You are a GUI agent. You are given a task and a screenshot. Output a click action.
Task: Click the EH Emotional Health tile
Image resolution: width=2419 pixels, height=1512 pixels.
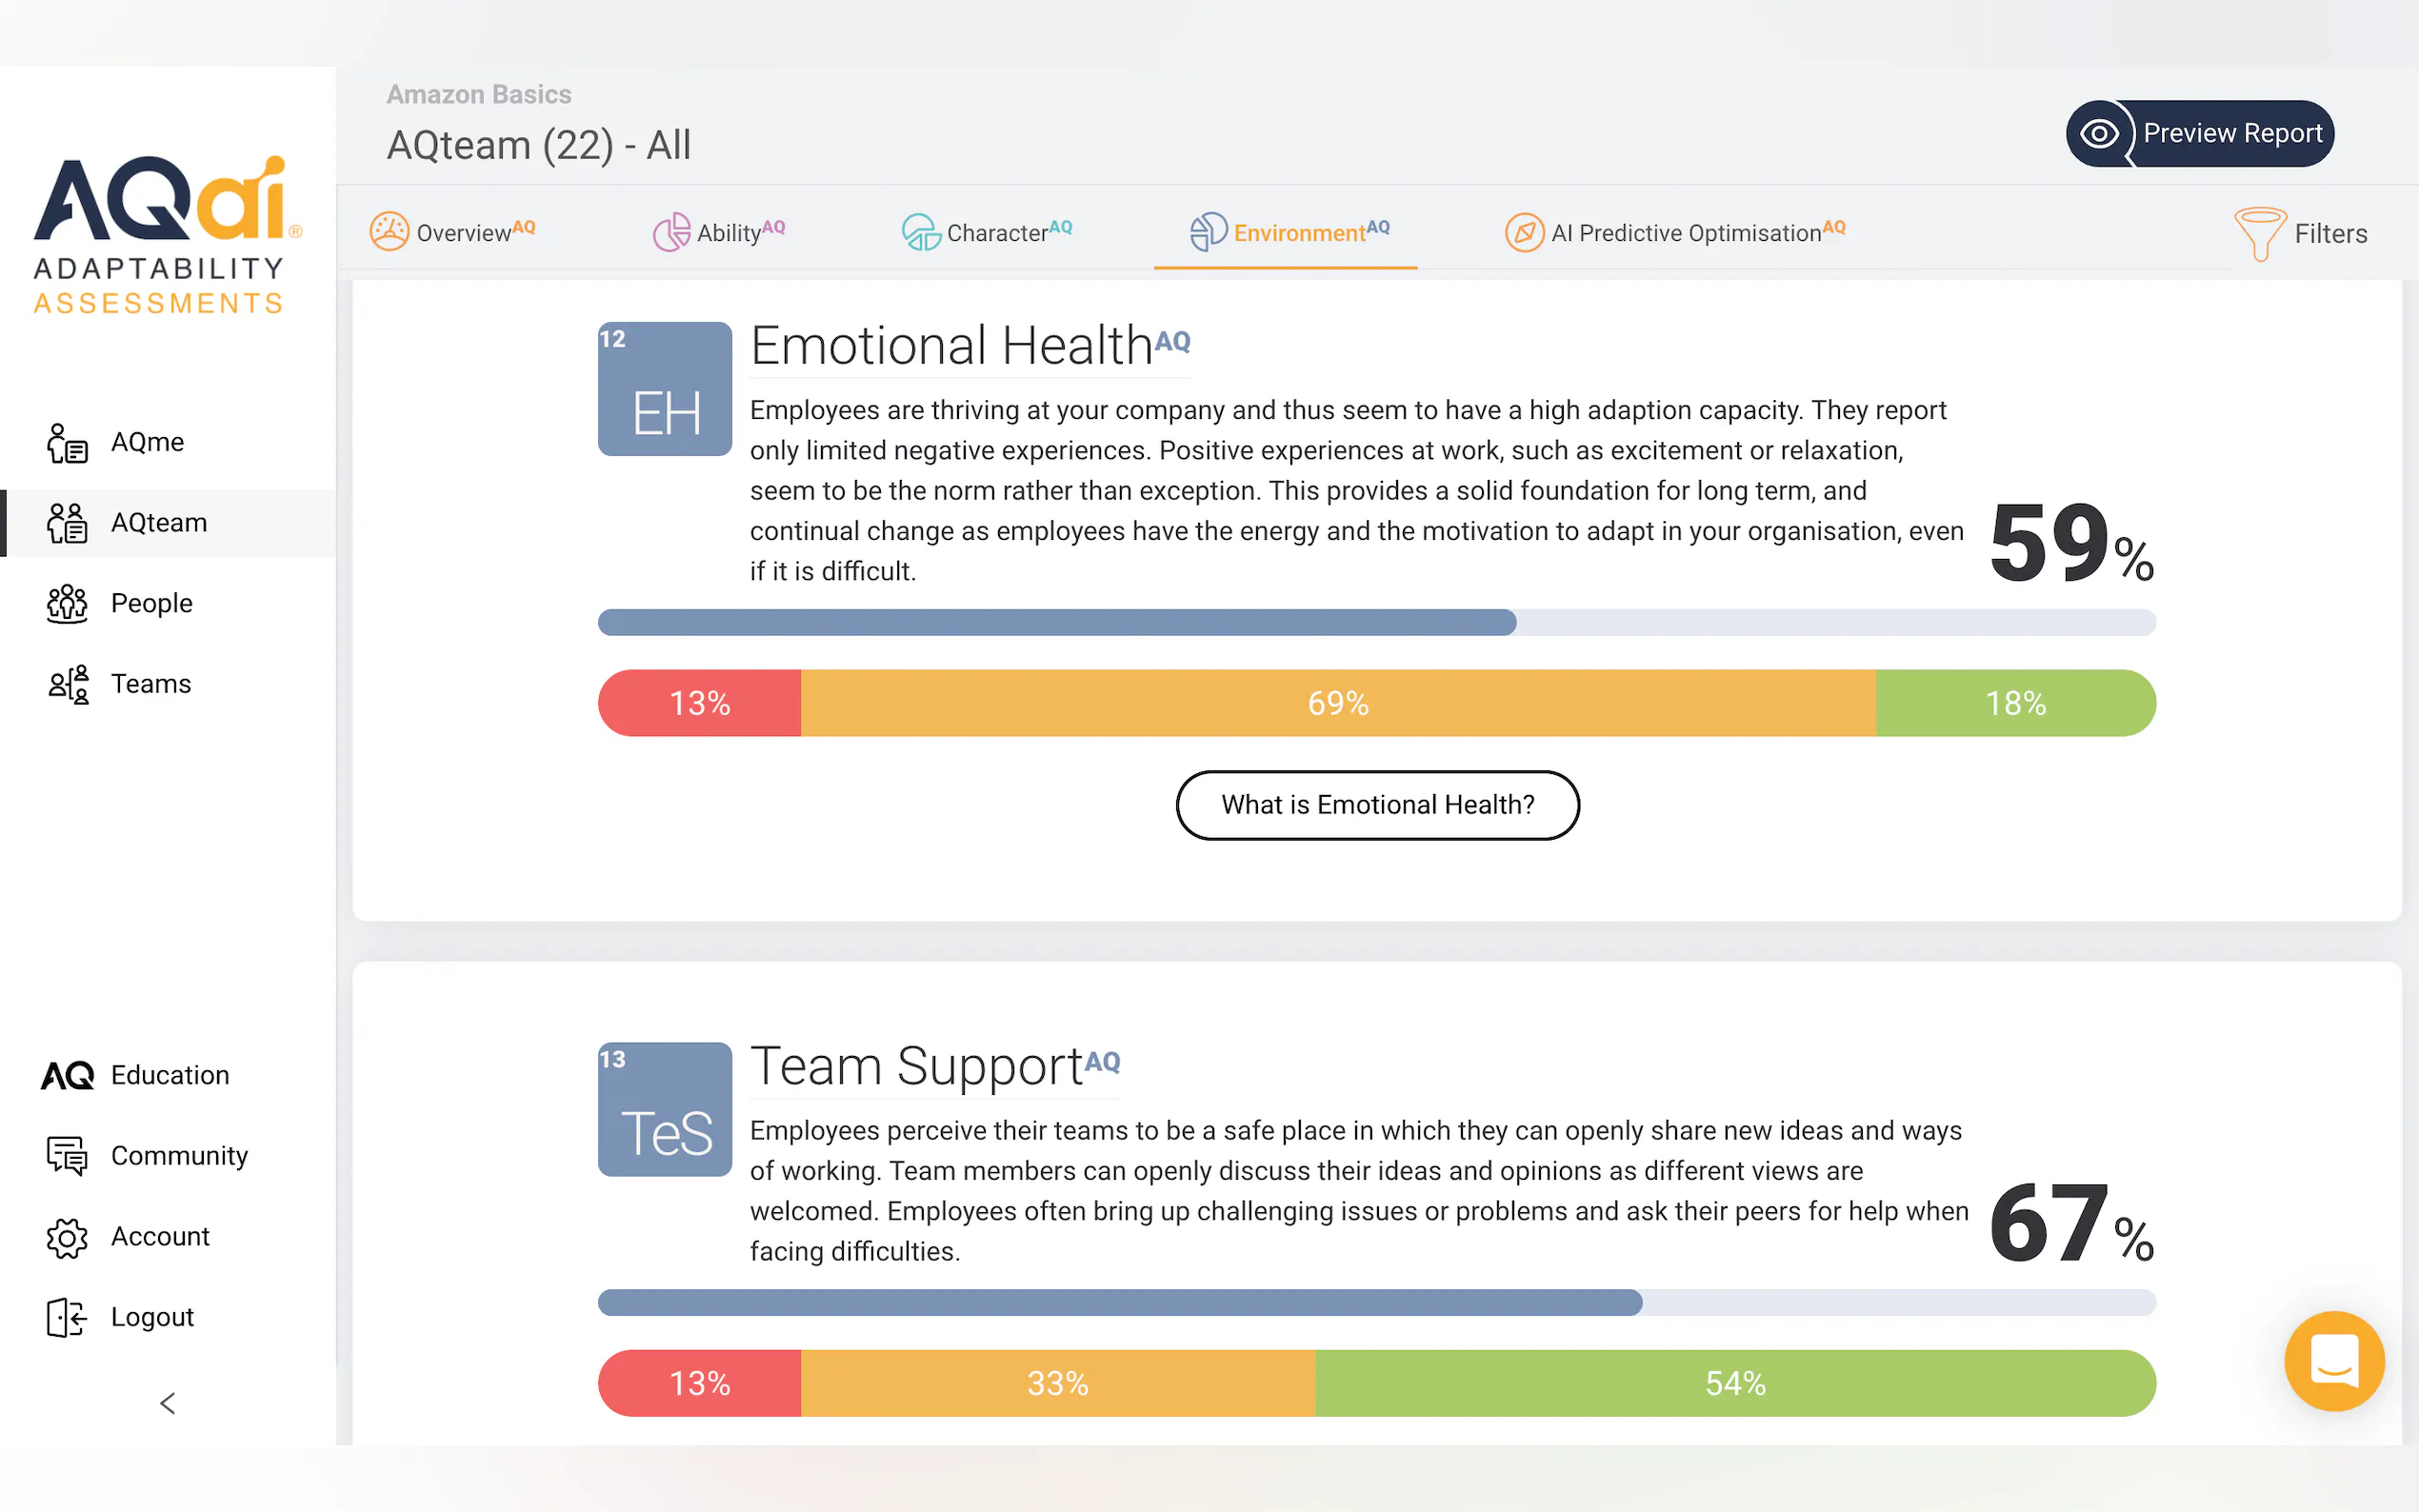point(665,389)
